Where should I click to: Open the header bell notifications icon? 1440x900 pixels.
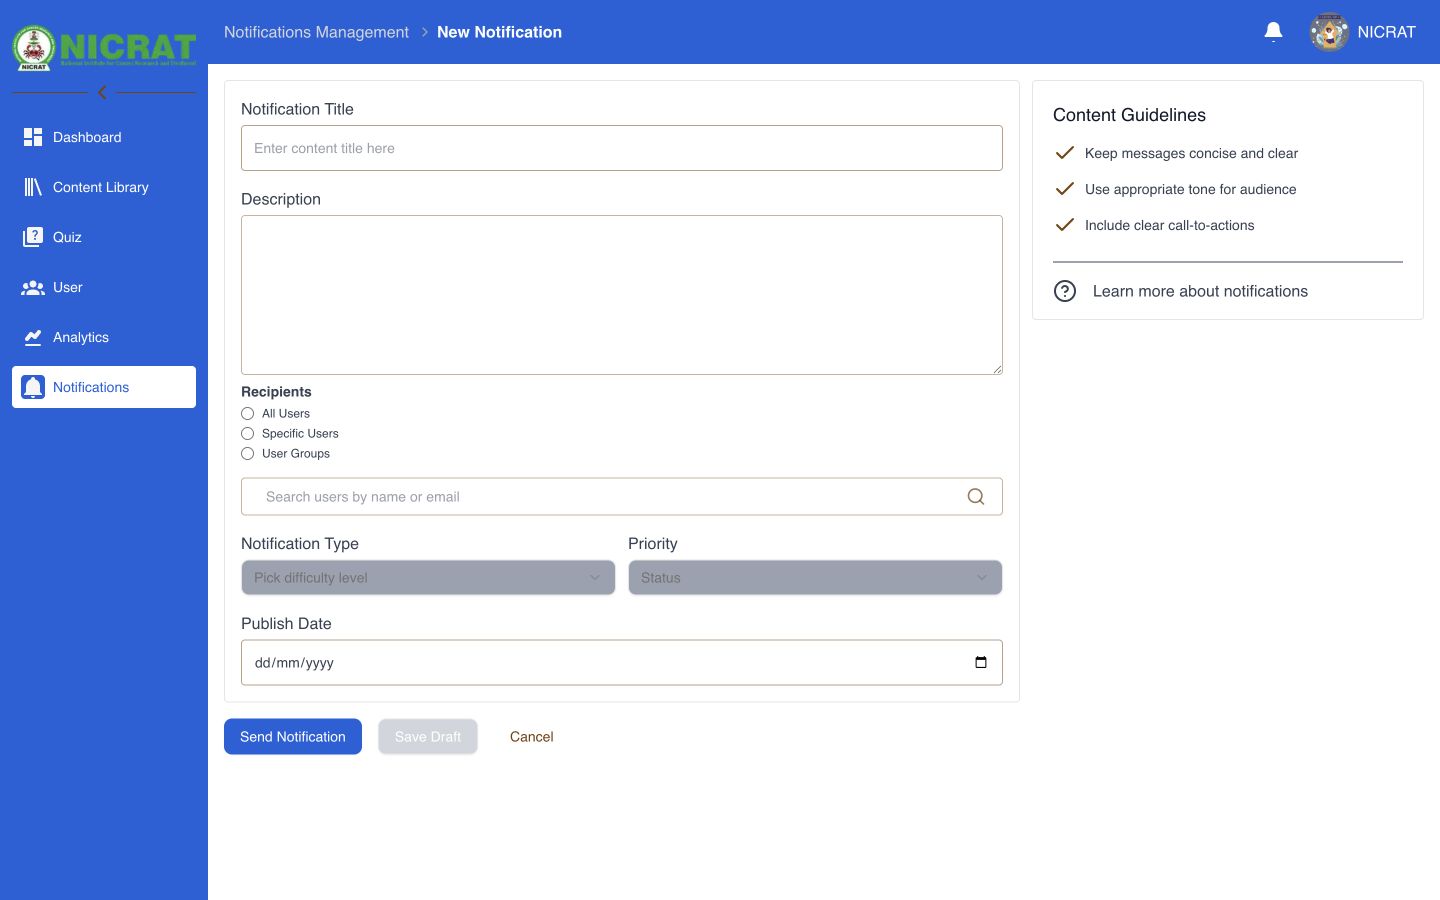tap(1273, 32)
